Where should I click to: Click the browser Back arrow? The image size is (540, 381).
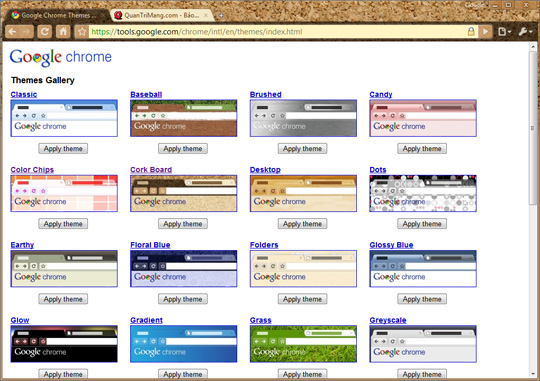coord(12,32)
